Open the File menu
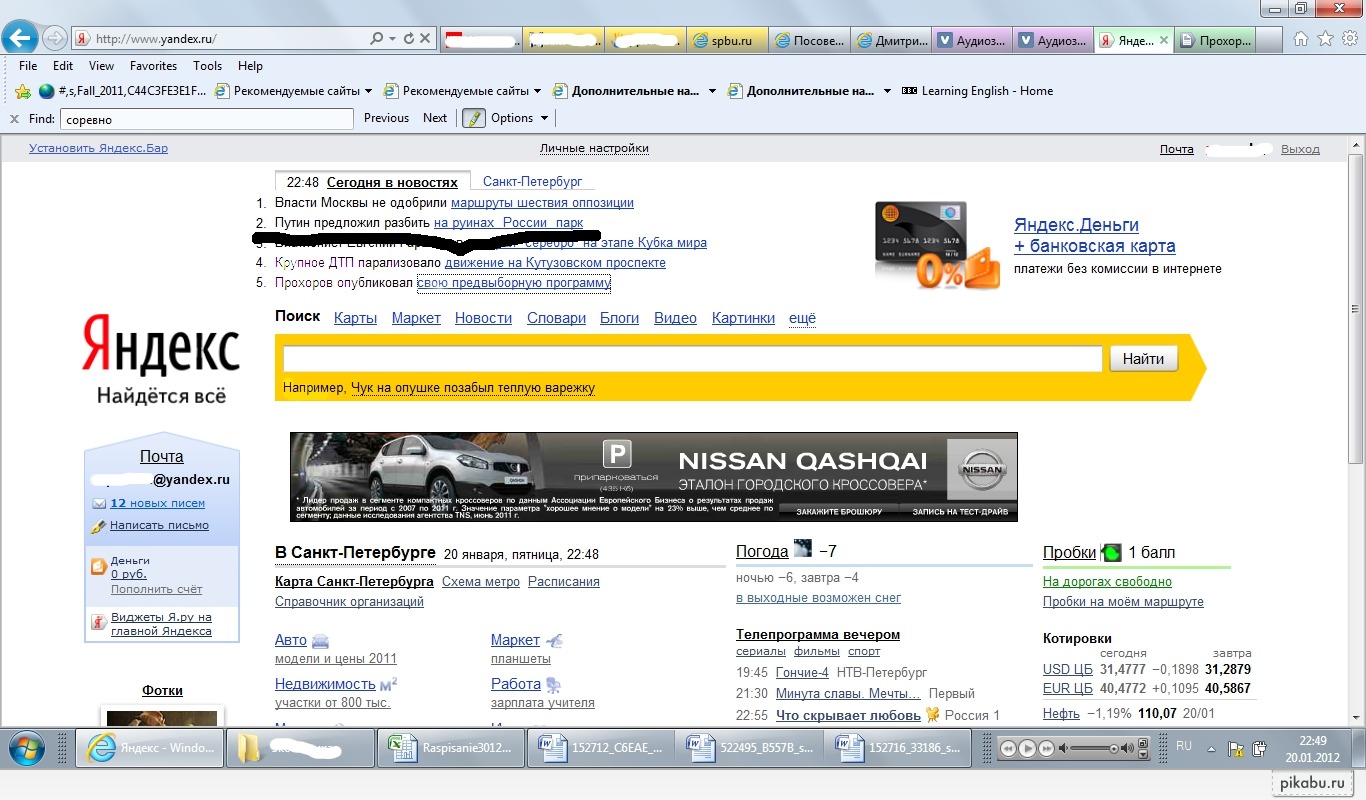The image size is (1366, 800). pos(28,66)
